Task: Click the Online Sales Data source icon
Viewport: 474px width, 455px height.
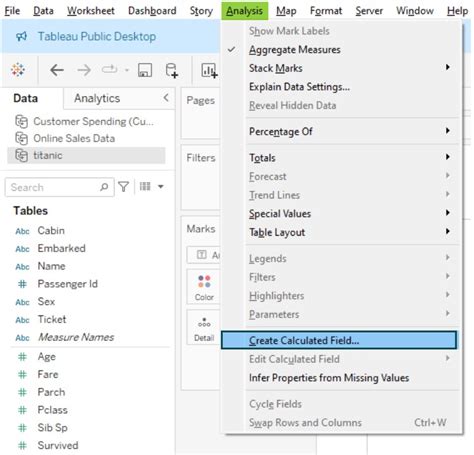Action: 22,138
